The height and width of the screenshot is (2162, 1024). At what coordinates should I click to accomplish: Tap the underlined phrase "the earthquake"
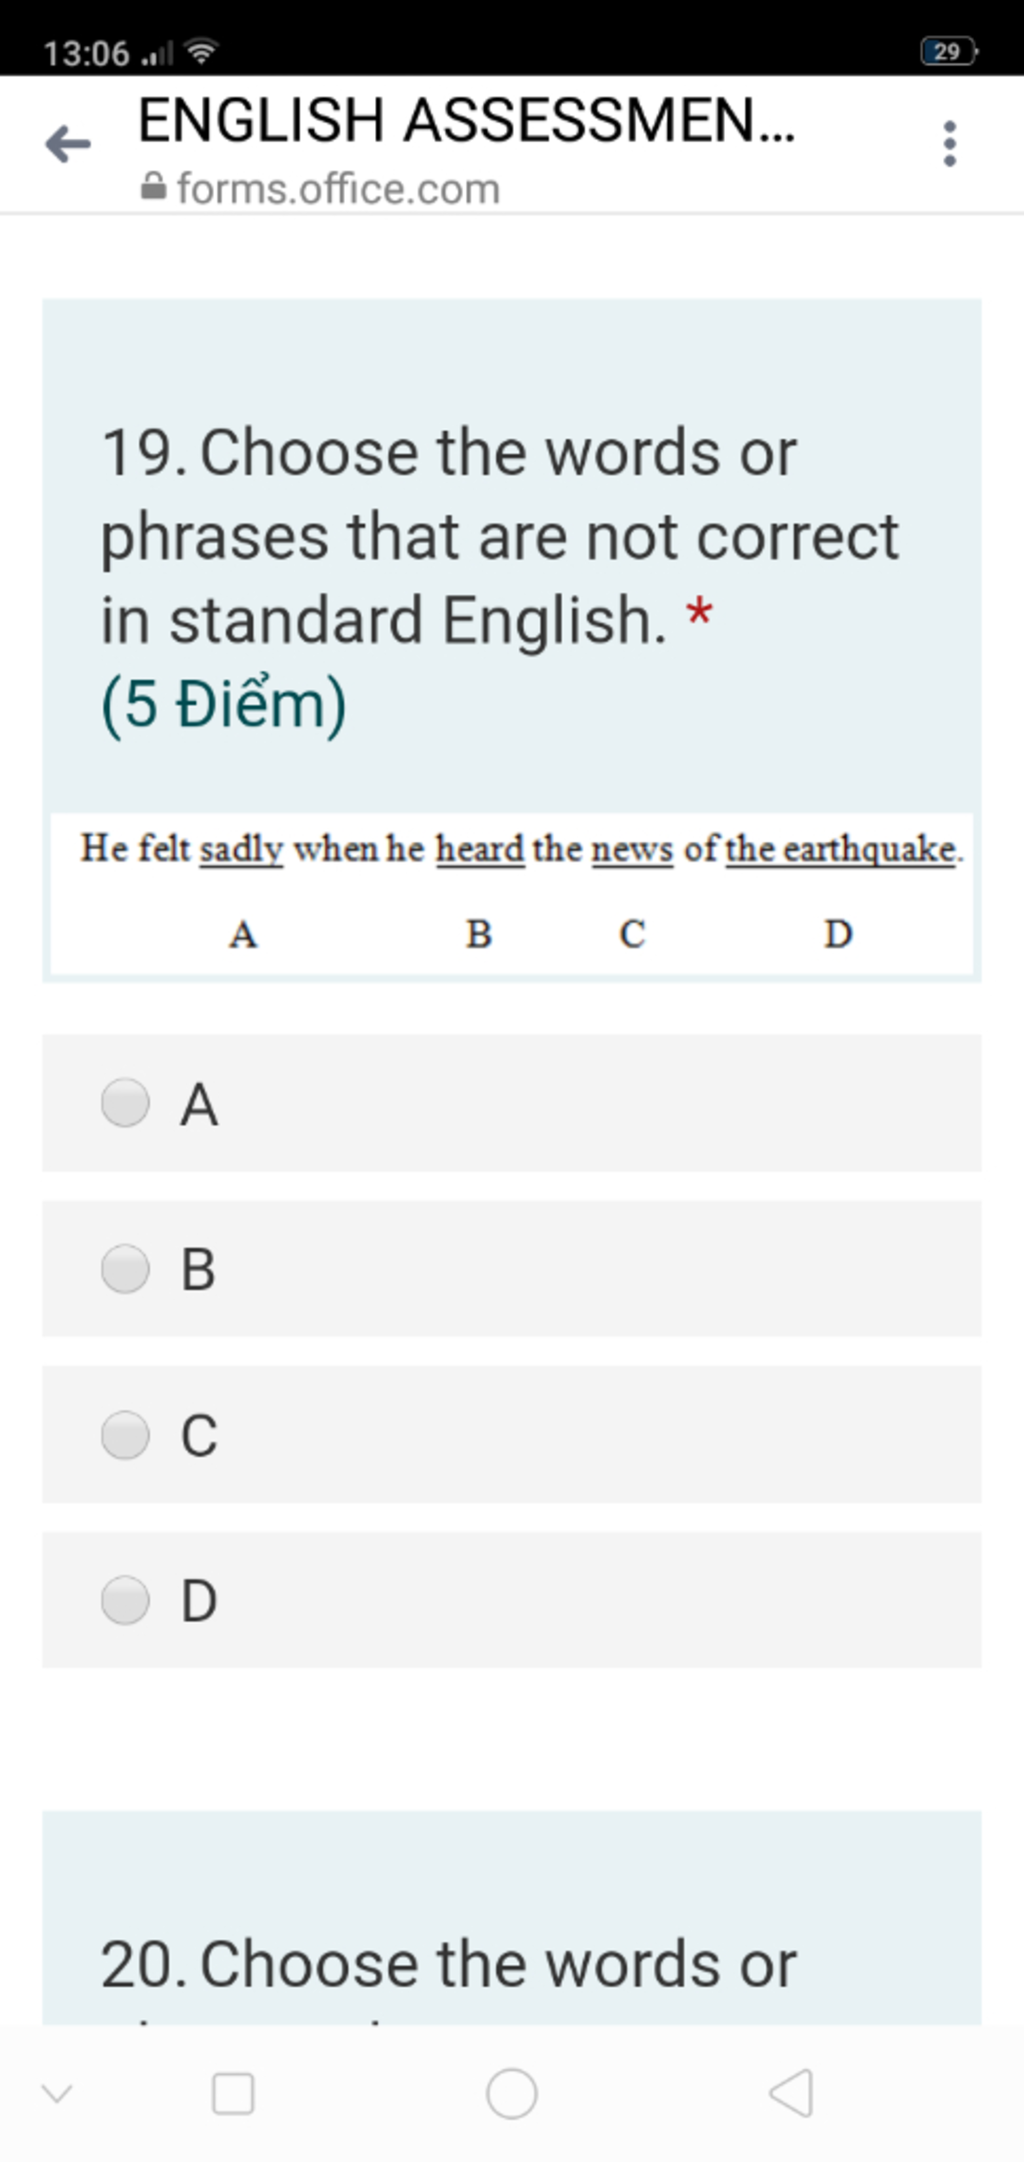coord(841,849)
